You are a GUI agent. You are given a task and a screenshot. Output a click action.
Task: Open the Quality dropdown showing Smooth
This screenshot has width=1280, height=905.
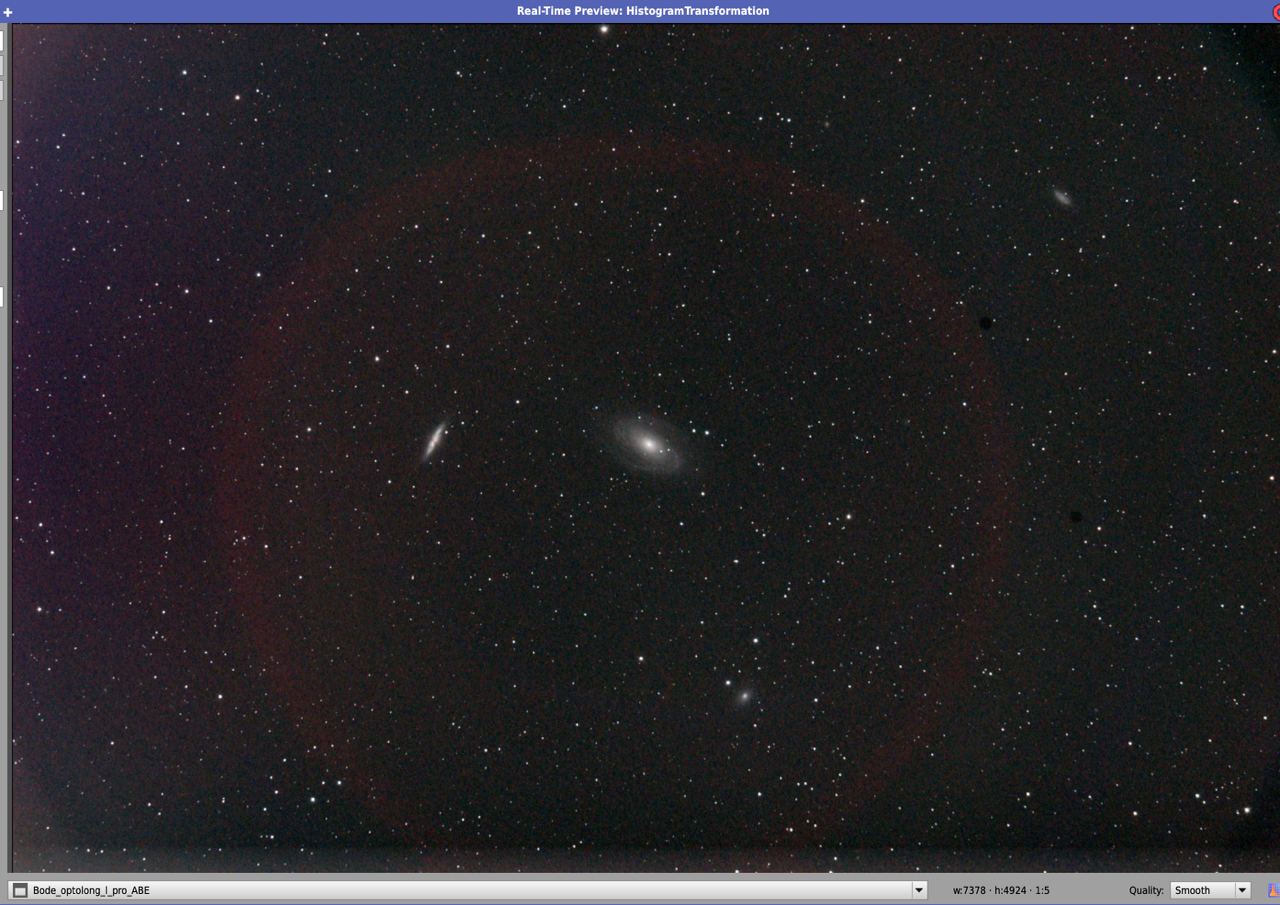(x=1210, y=890)
